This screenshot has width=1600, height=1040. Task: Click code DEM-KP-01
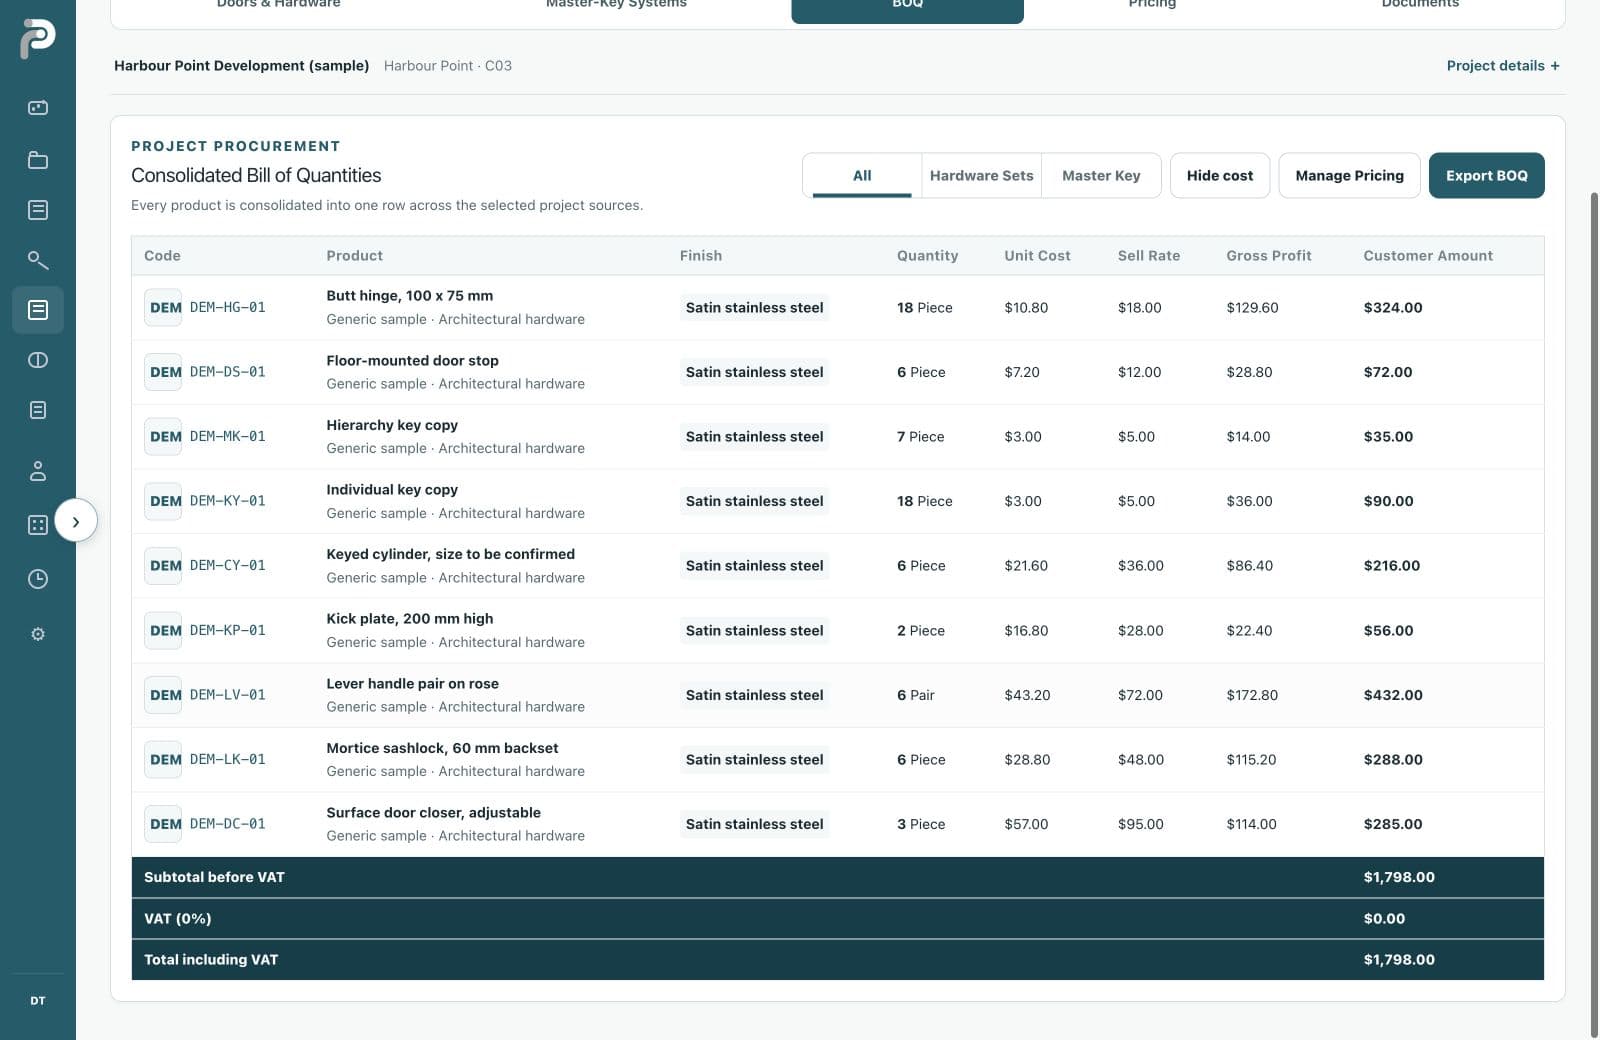(x=228, y=631)
